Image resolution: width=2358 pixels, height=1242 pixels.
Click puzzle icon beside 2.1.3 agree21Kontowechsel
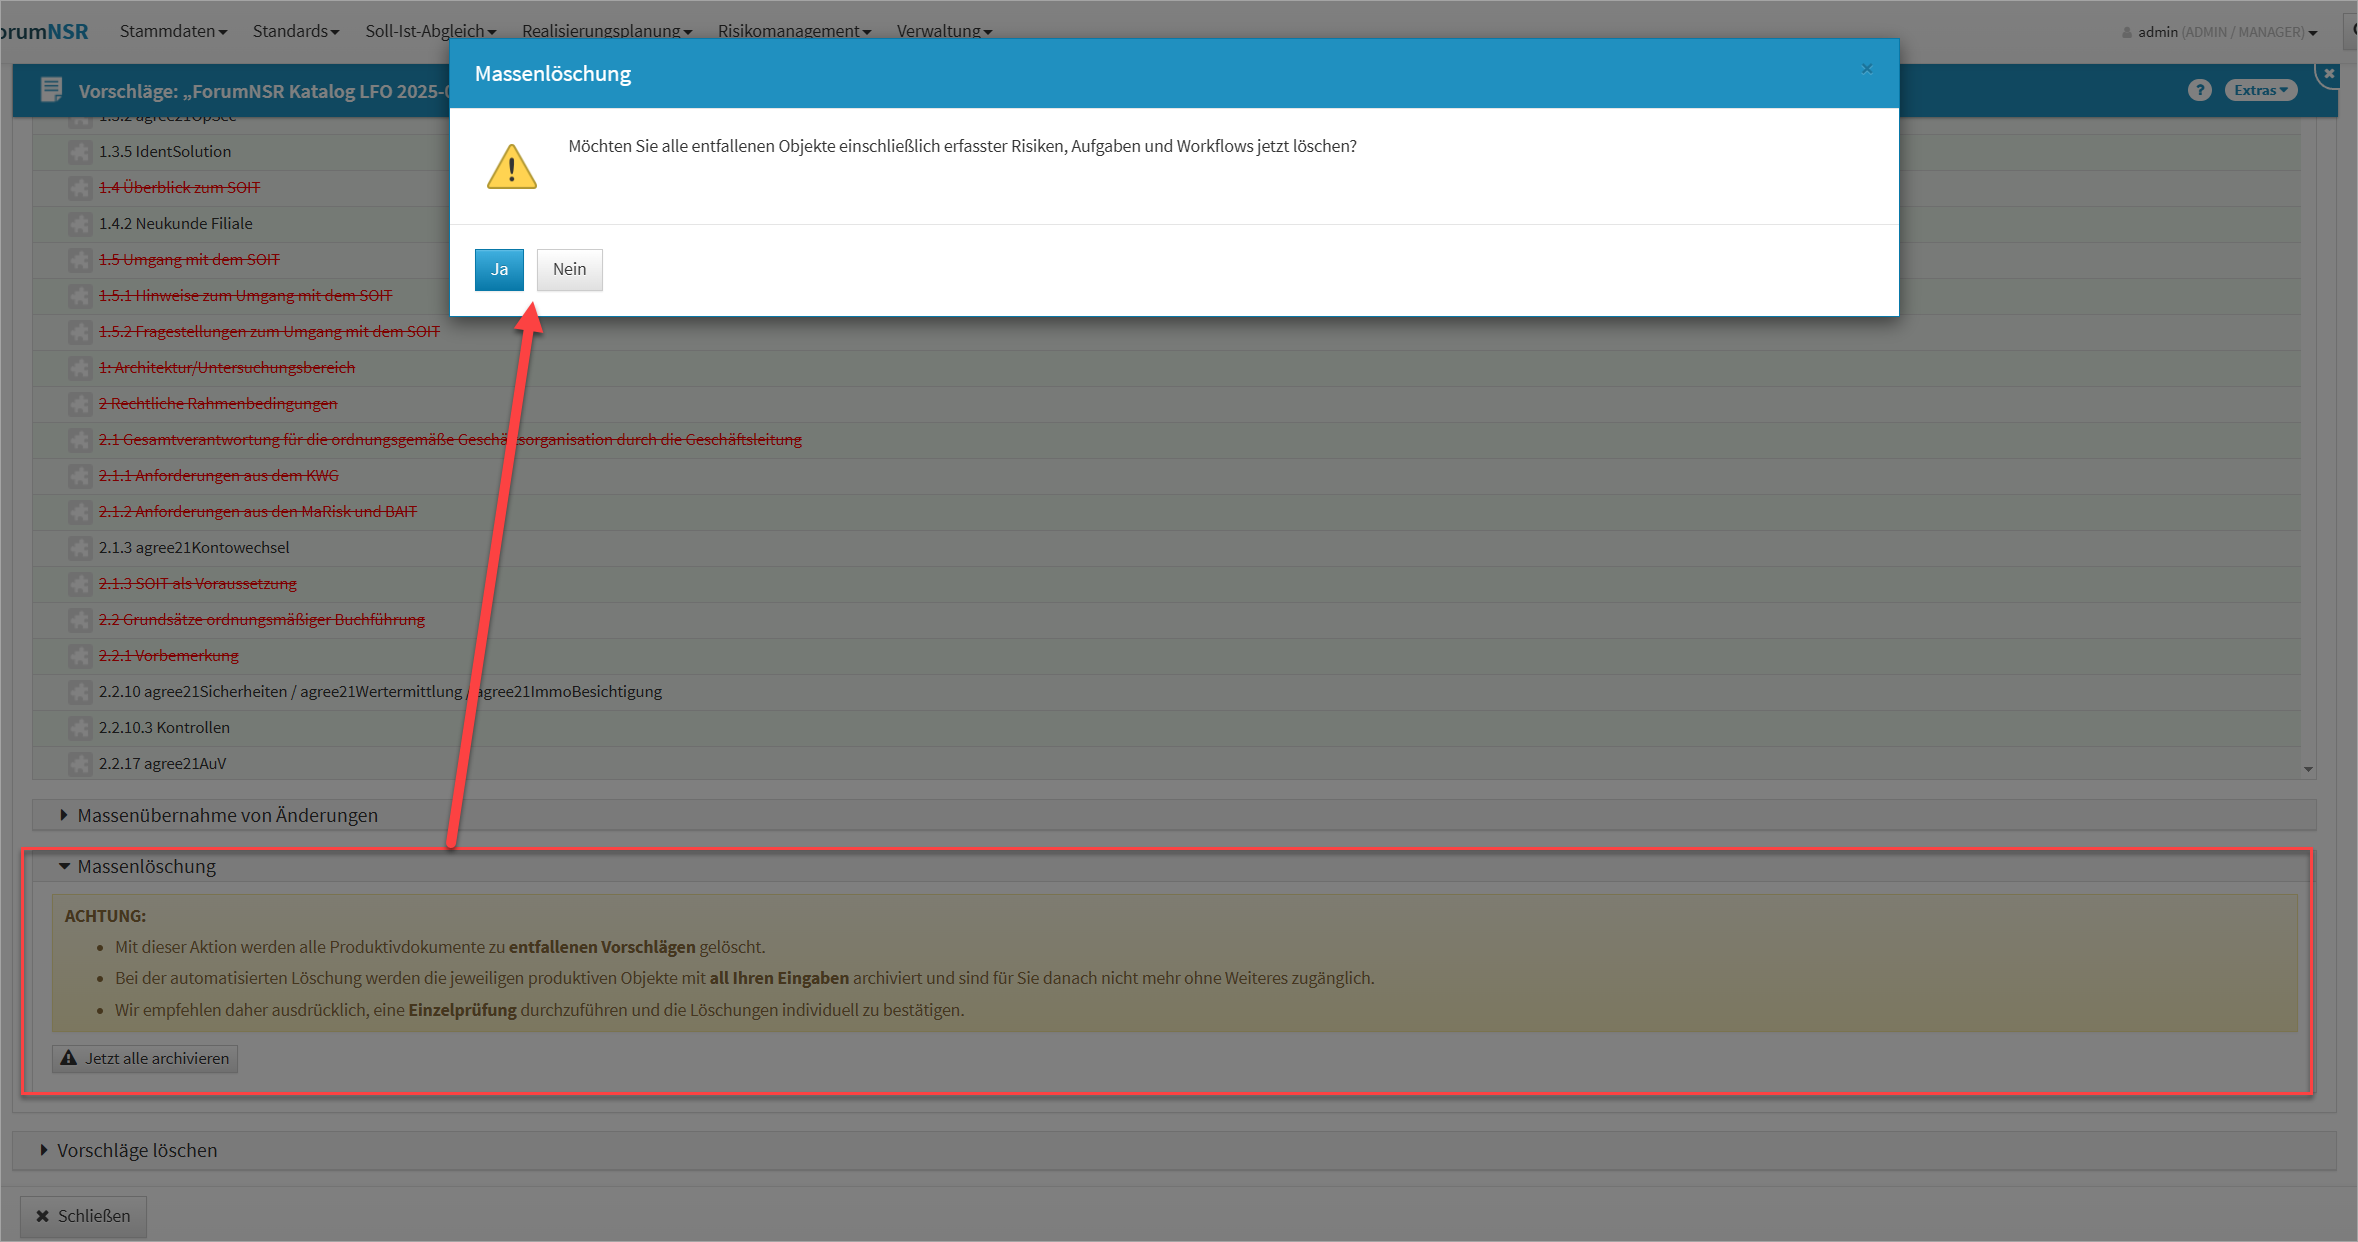coord(80,548)
